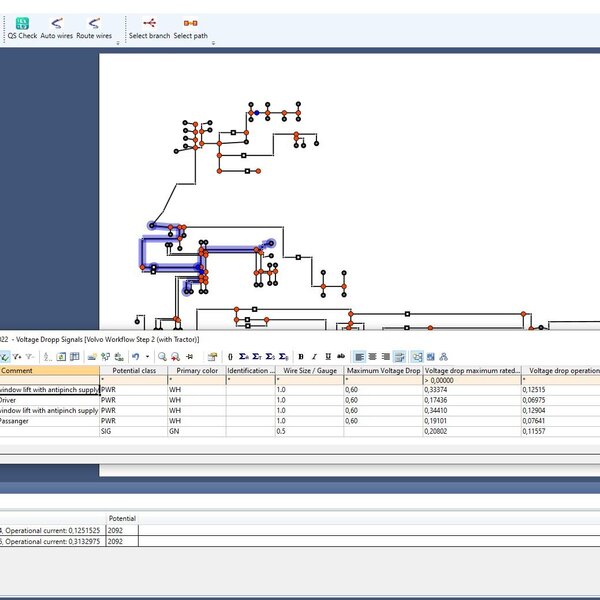600x600 pixels.
Task: Click the Italic formatting icon
Action: click(x=314, y=356)
